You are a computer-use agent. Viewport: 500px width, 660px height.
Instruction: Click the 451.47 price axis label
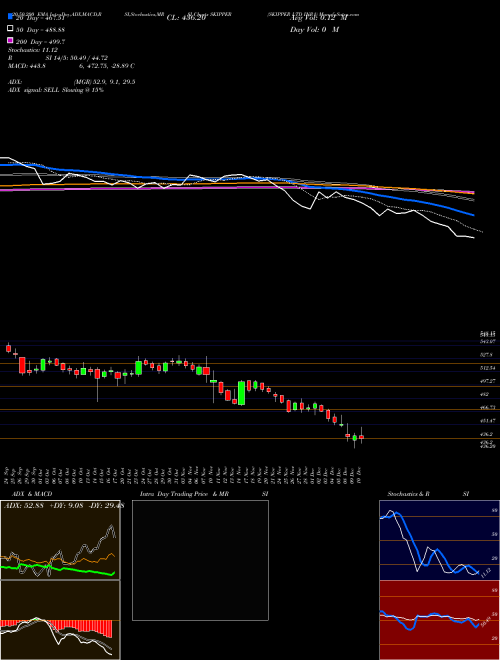tap(488, 420)
